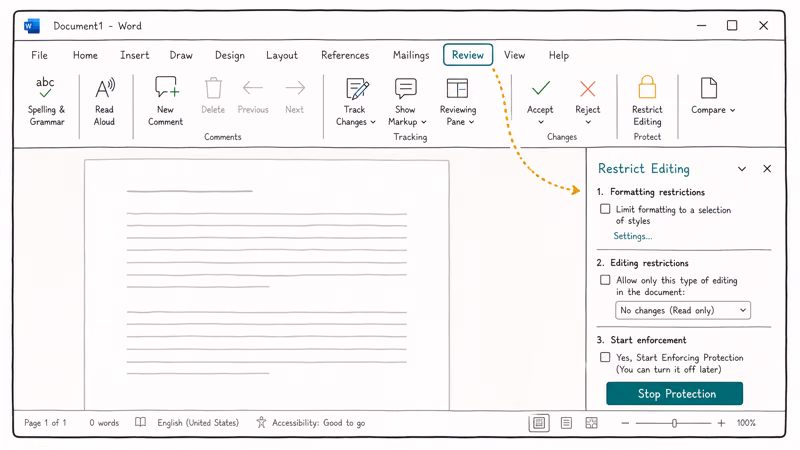Go to Previous comment
This screenshot has height=450, width=800.
253,96
